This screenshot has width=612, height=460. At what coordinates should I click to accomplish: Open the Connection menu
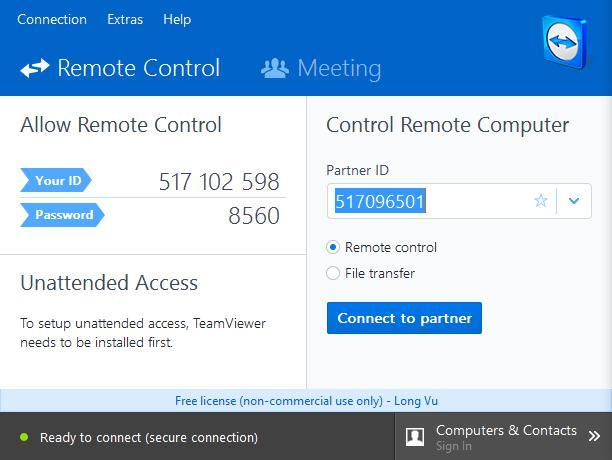pos(52,20)
